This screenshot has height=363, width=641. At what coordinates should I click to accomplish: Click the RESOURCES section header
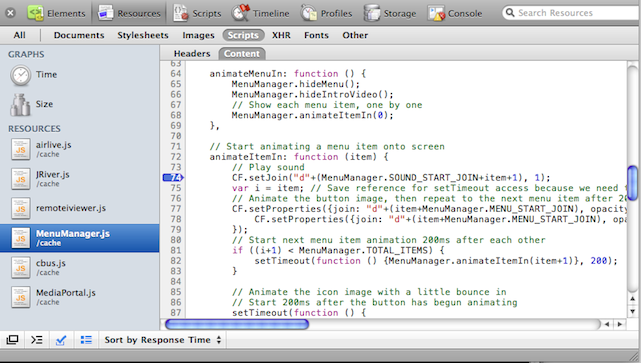click(x=34, y=129)
